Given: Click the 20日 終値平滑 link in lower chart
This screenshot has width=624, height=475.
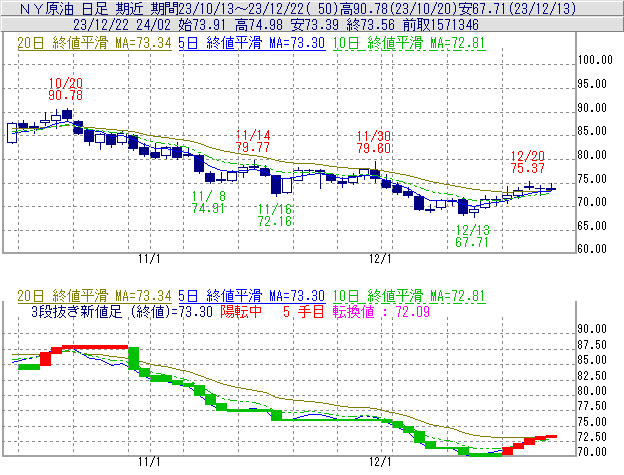Looking at the screenshot, I should (94, 296).
